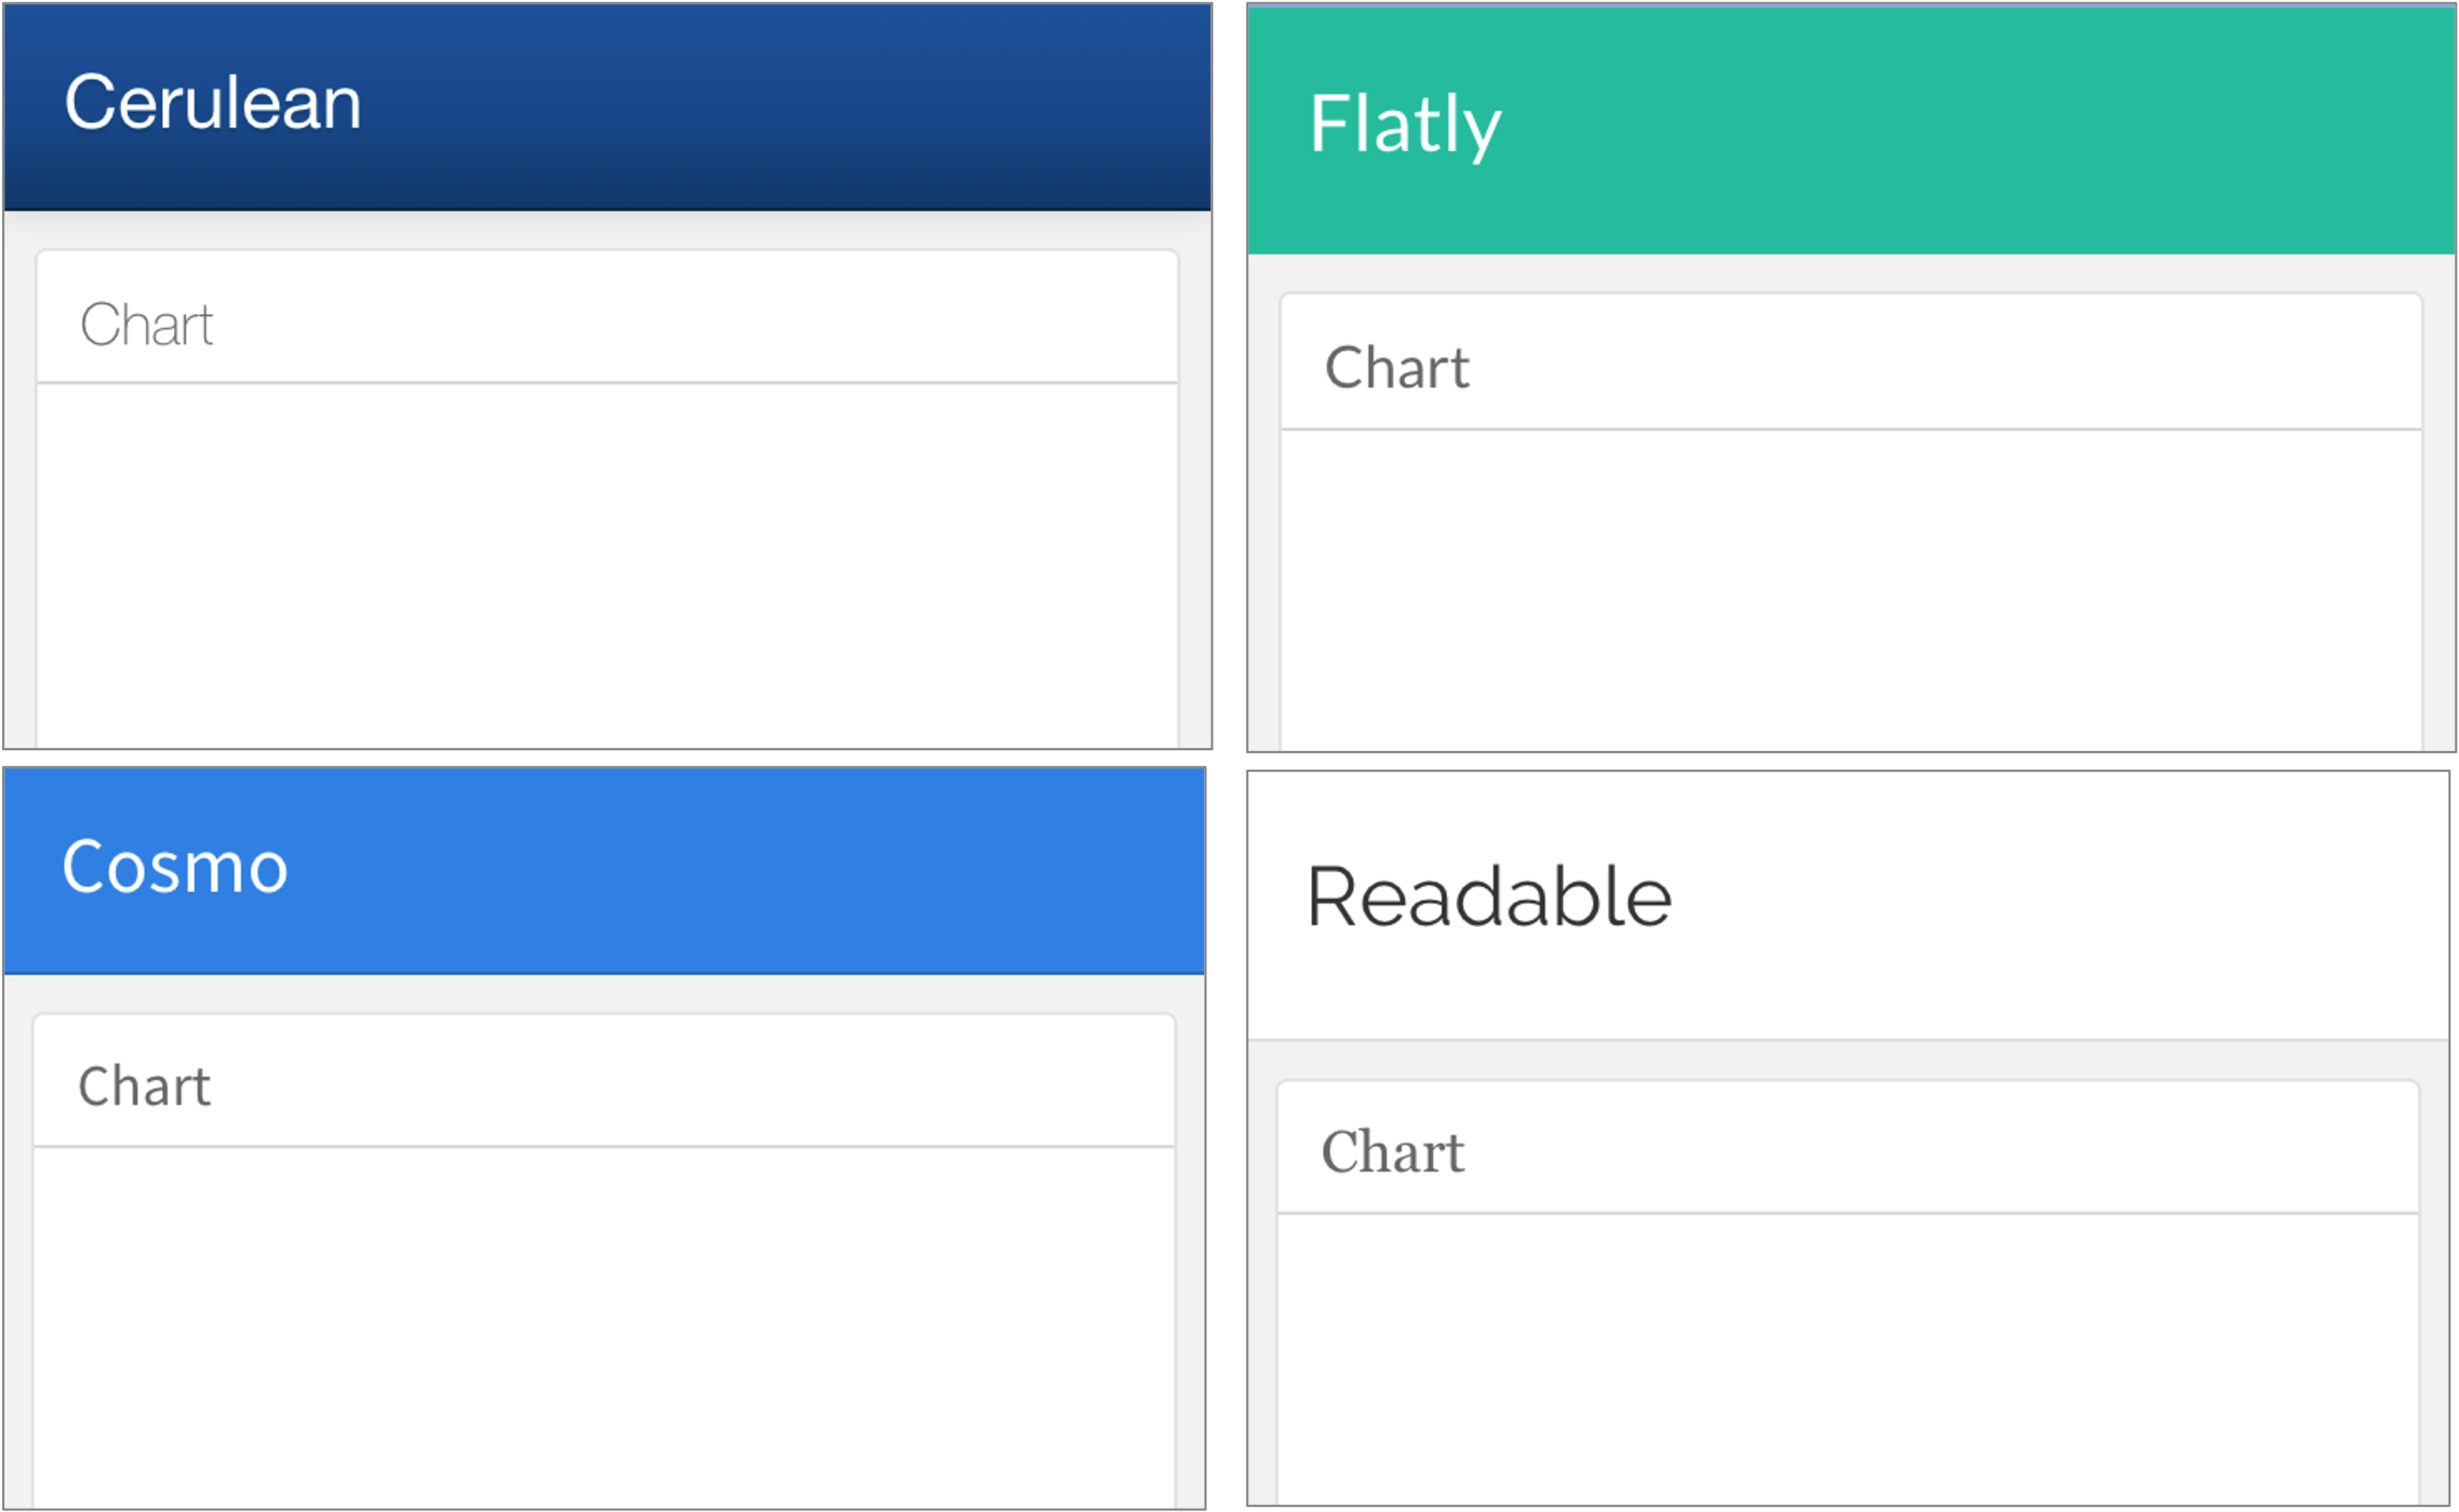Open the Cosmo title link

[175, 867]
